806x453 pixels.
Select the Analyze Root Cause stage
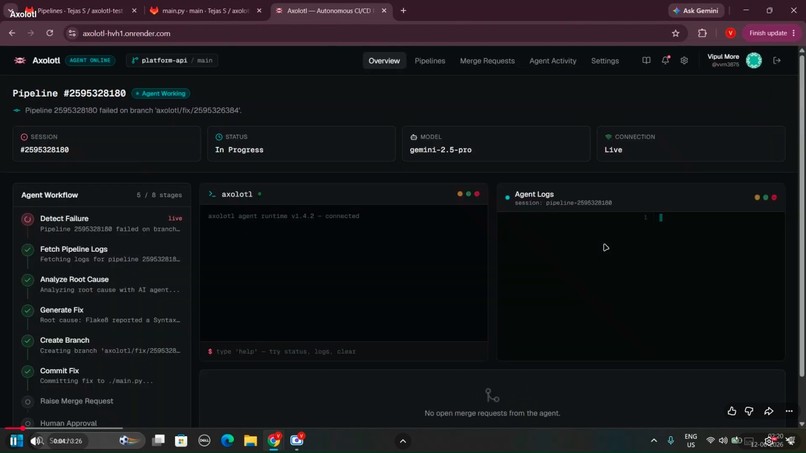coord(102,284)
